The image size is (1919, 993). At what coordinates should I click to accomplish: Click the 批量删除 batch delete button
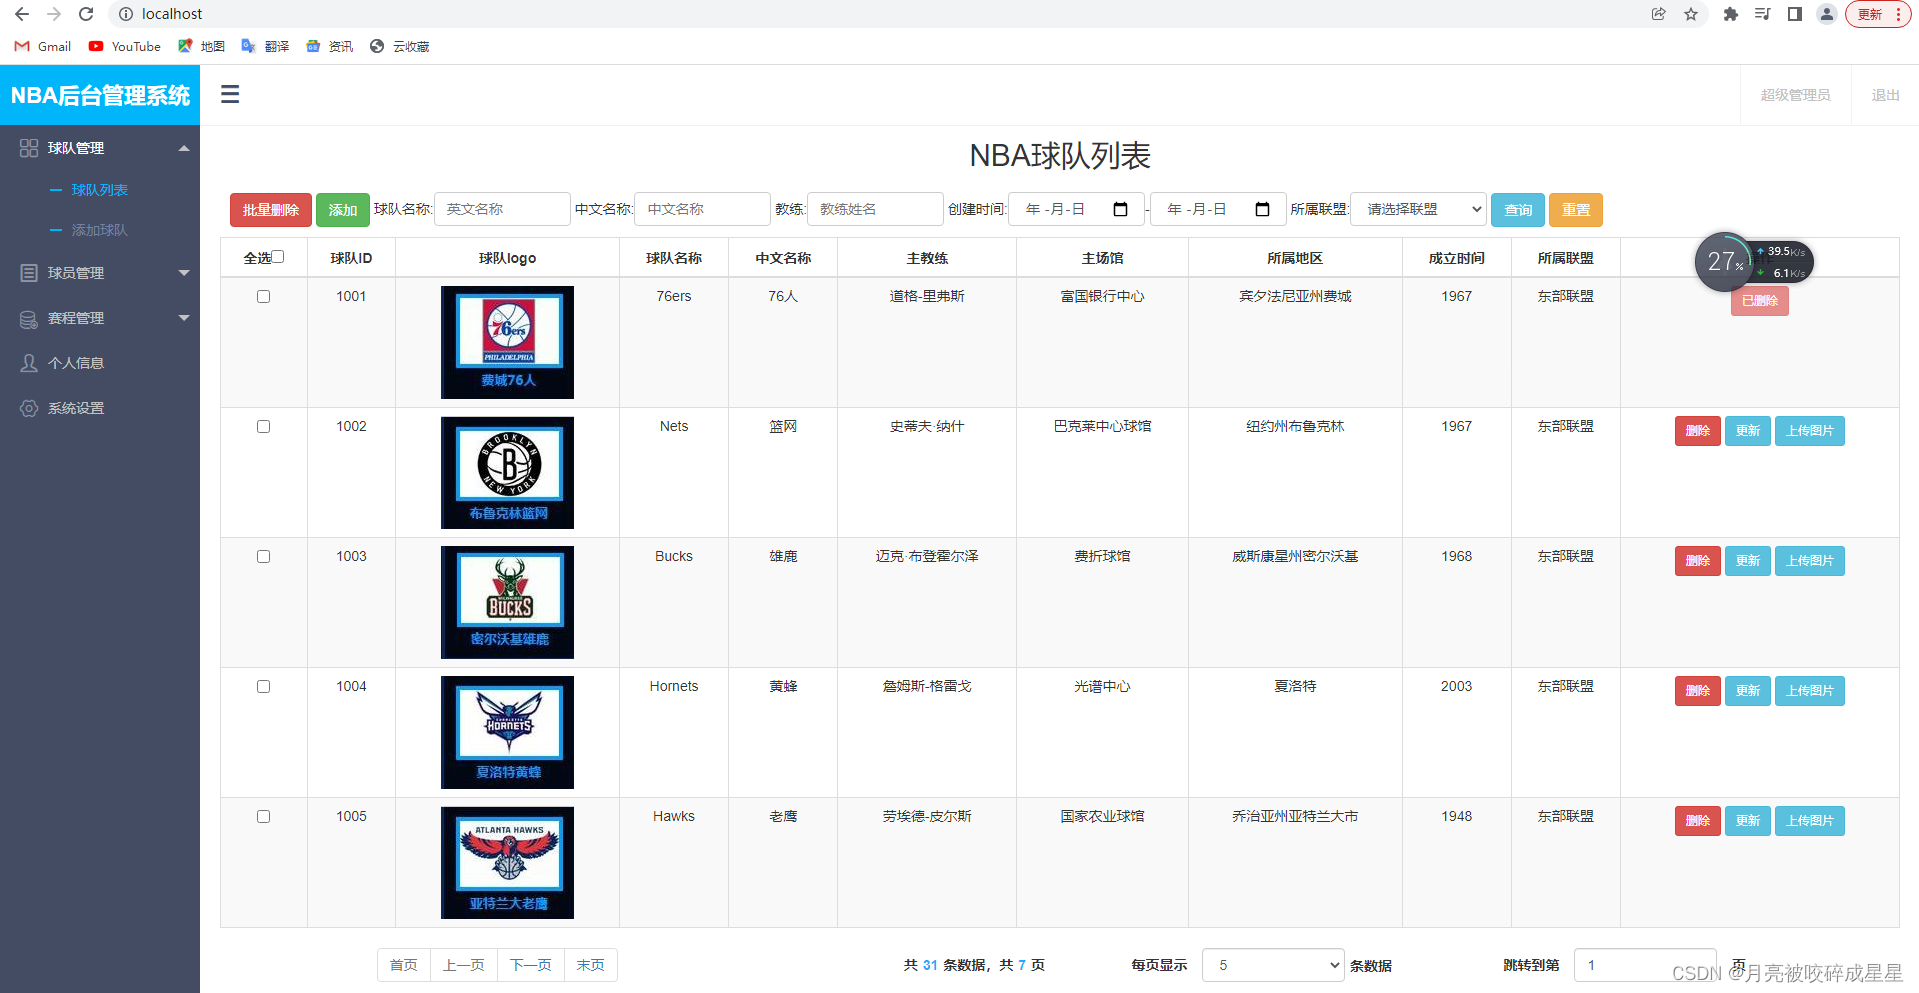pos(271,210)
